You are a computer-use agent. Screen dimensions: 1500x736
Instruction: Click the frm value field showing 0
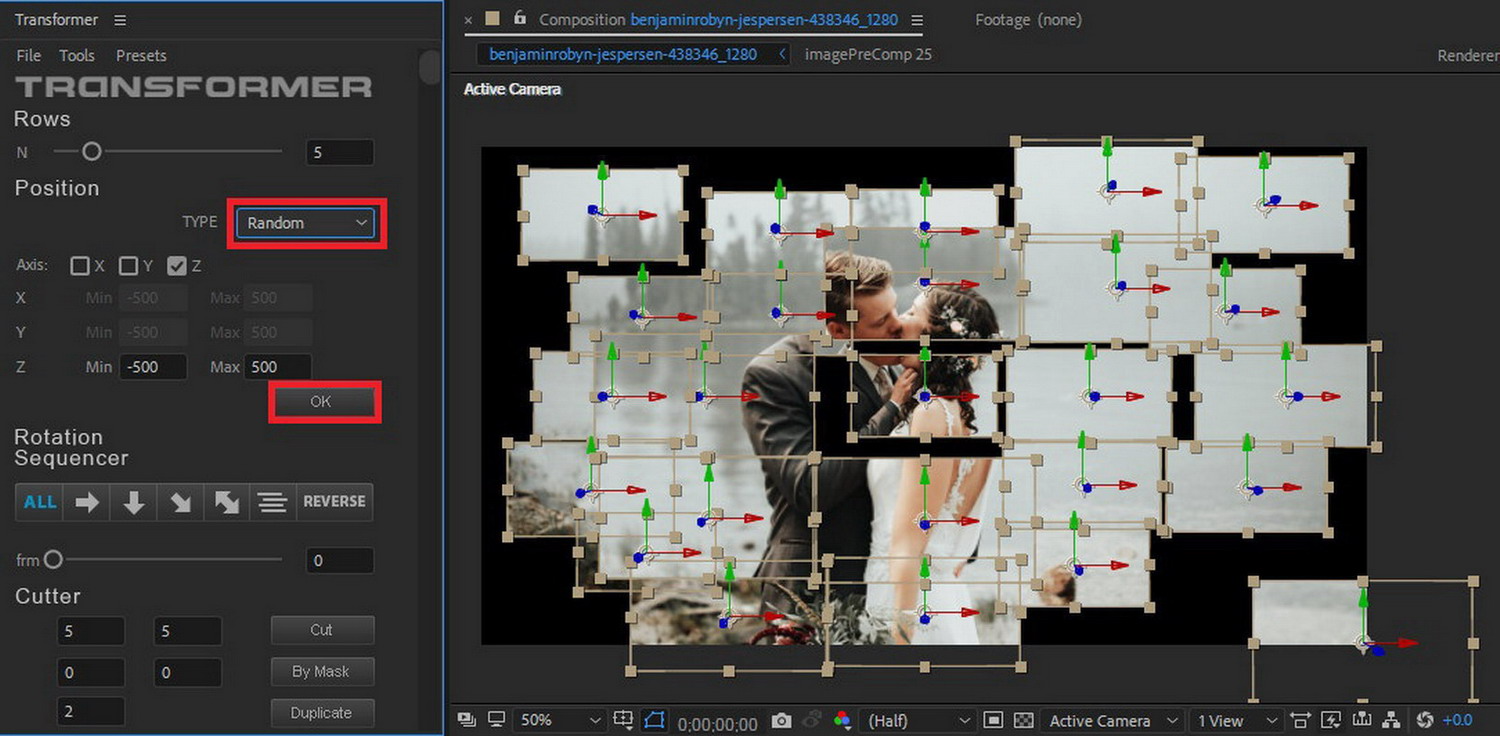(340, 561)
